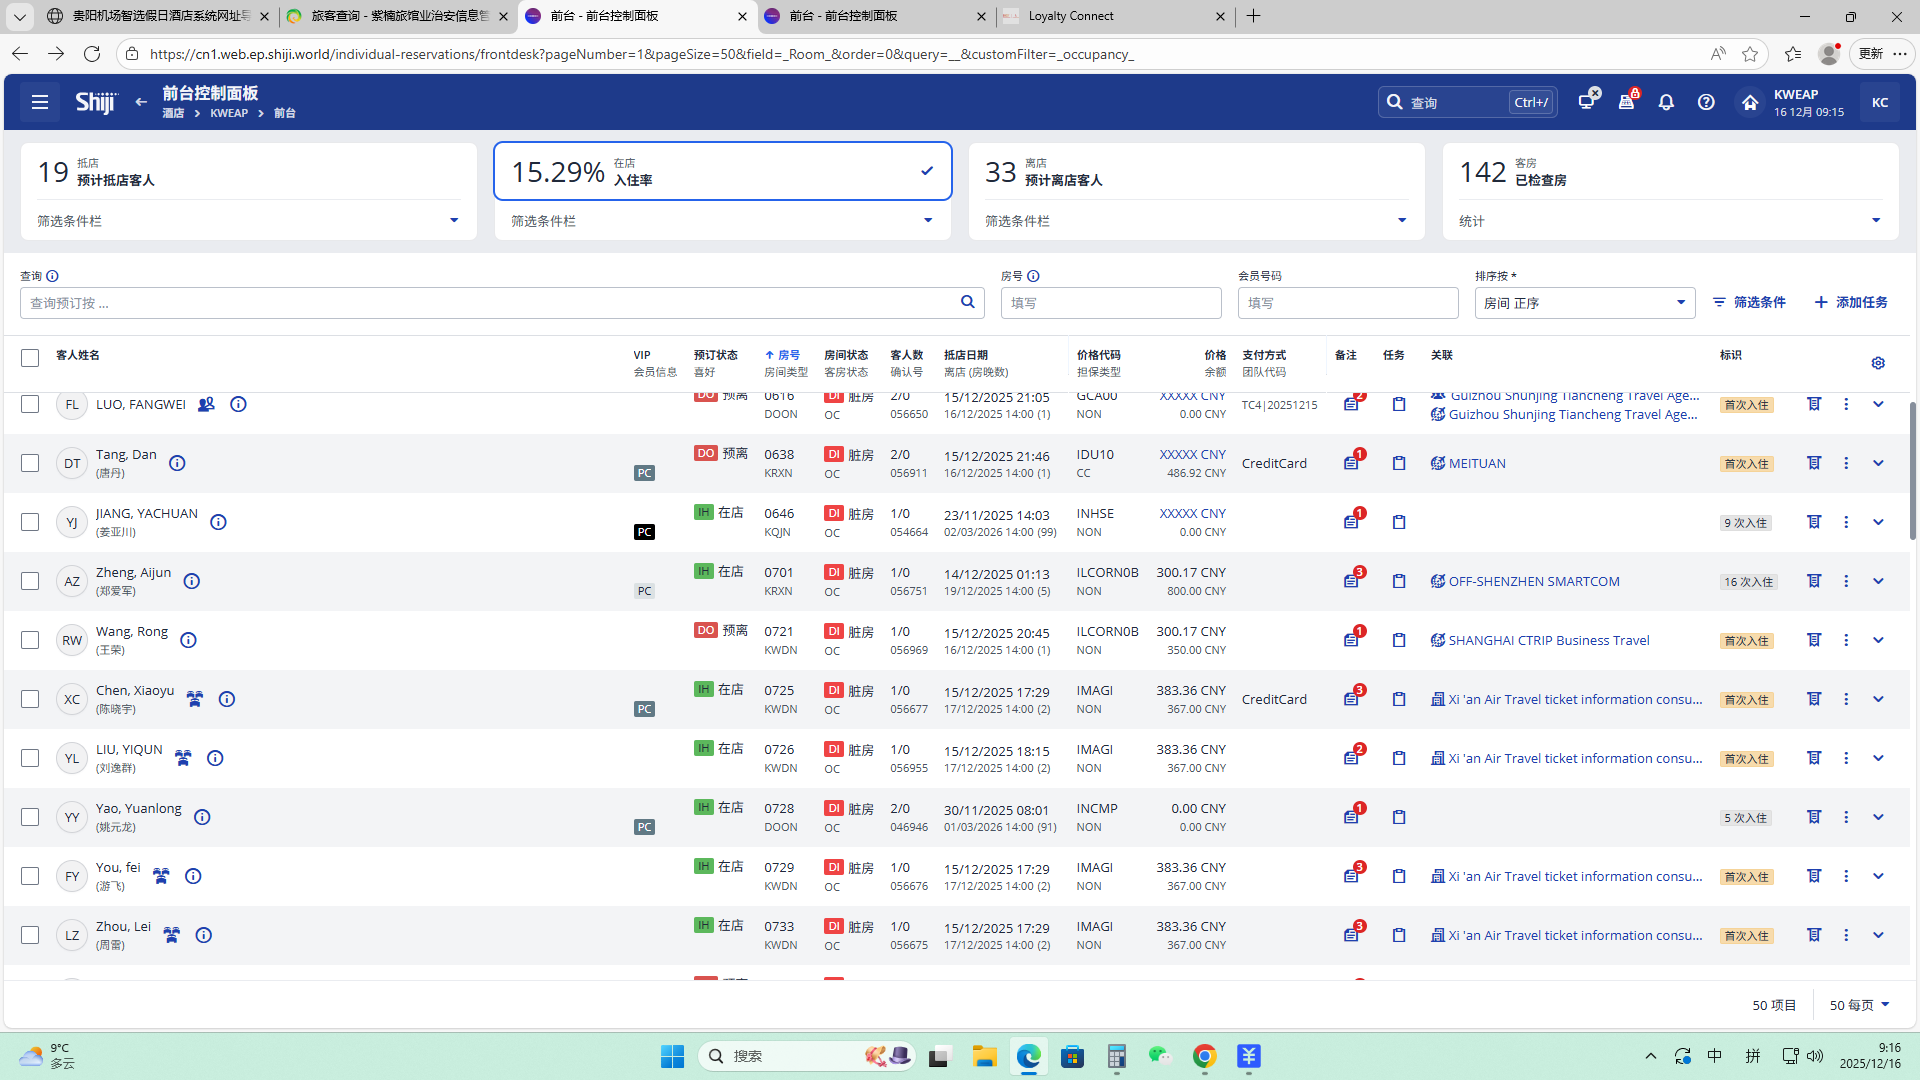The height and width of the screenshot is (1080, 1920).
Task: Click task clipboard icon in Wang, Rong row
Action: [x=1399, y=640]
